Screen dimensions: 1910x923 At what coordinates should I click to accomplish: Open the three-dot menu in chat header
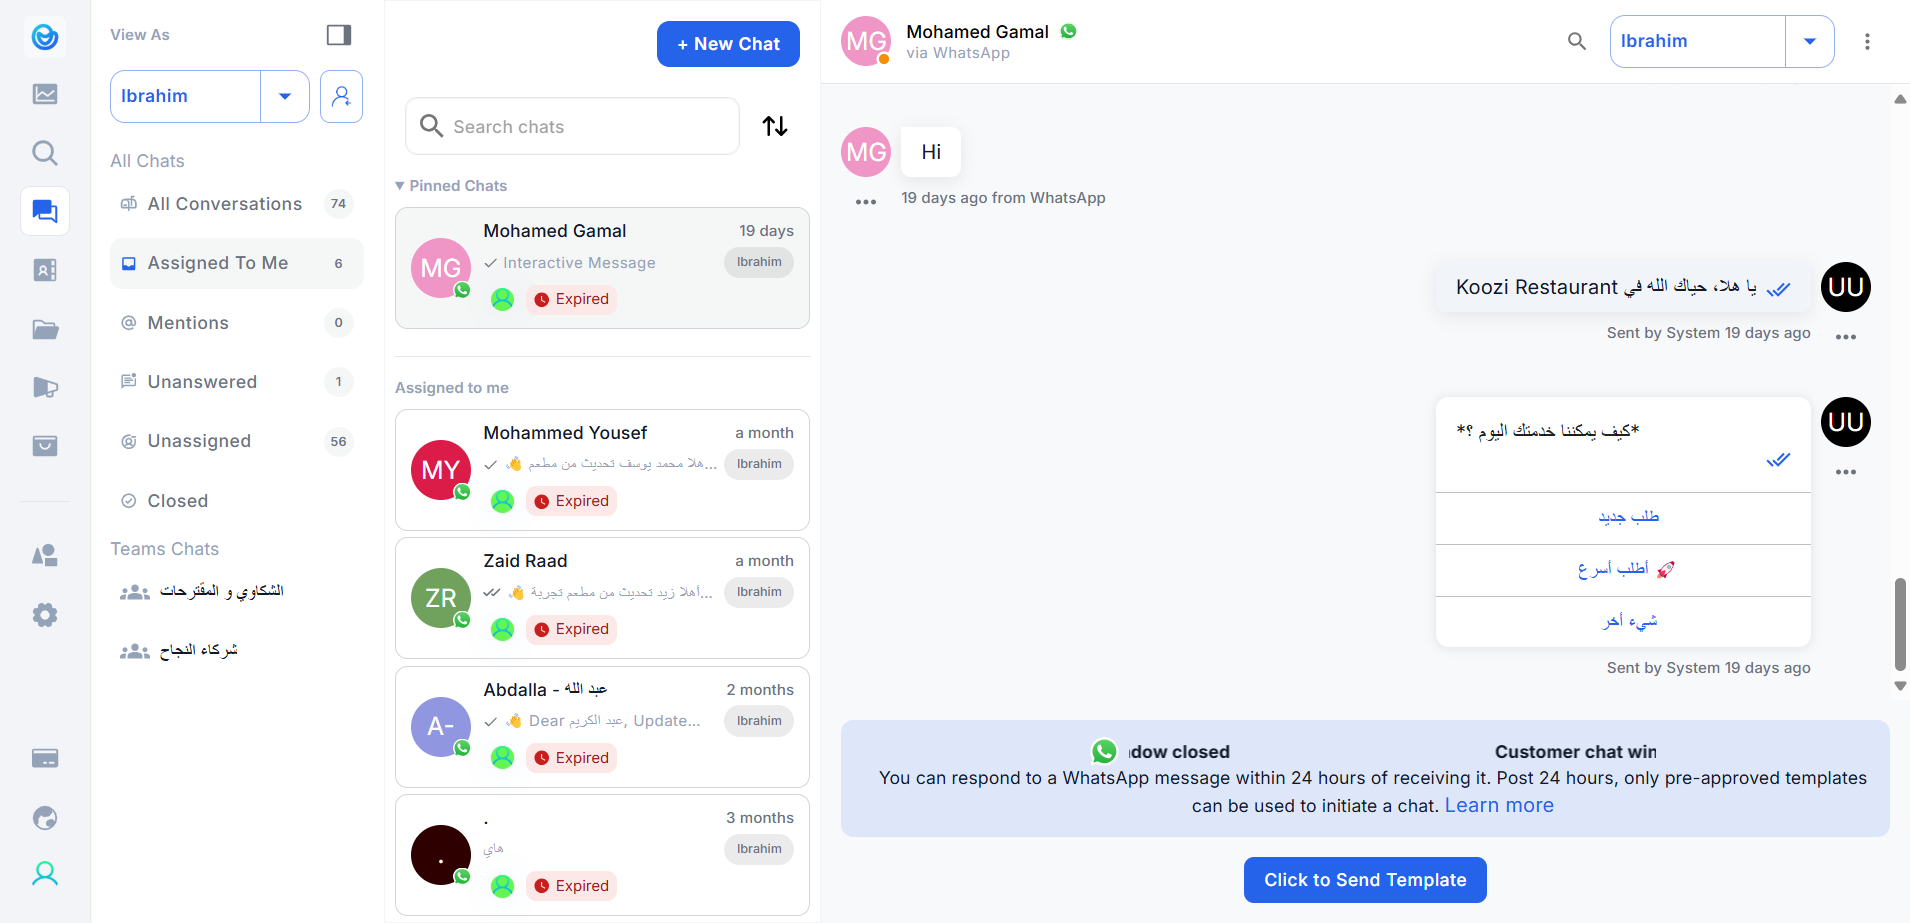pyautogui.click(x=1867, y=41)
